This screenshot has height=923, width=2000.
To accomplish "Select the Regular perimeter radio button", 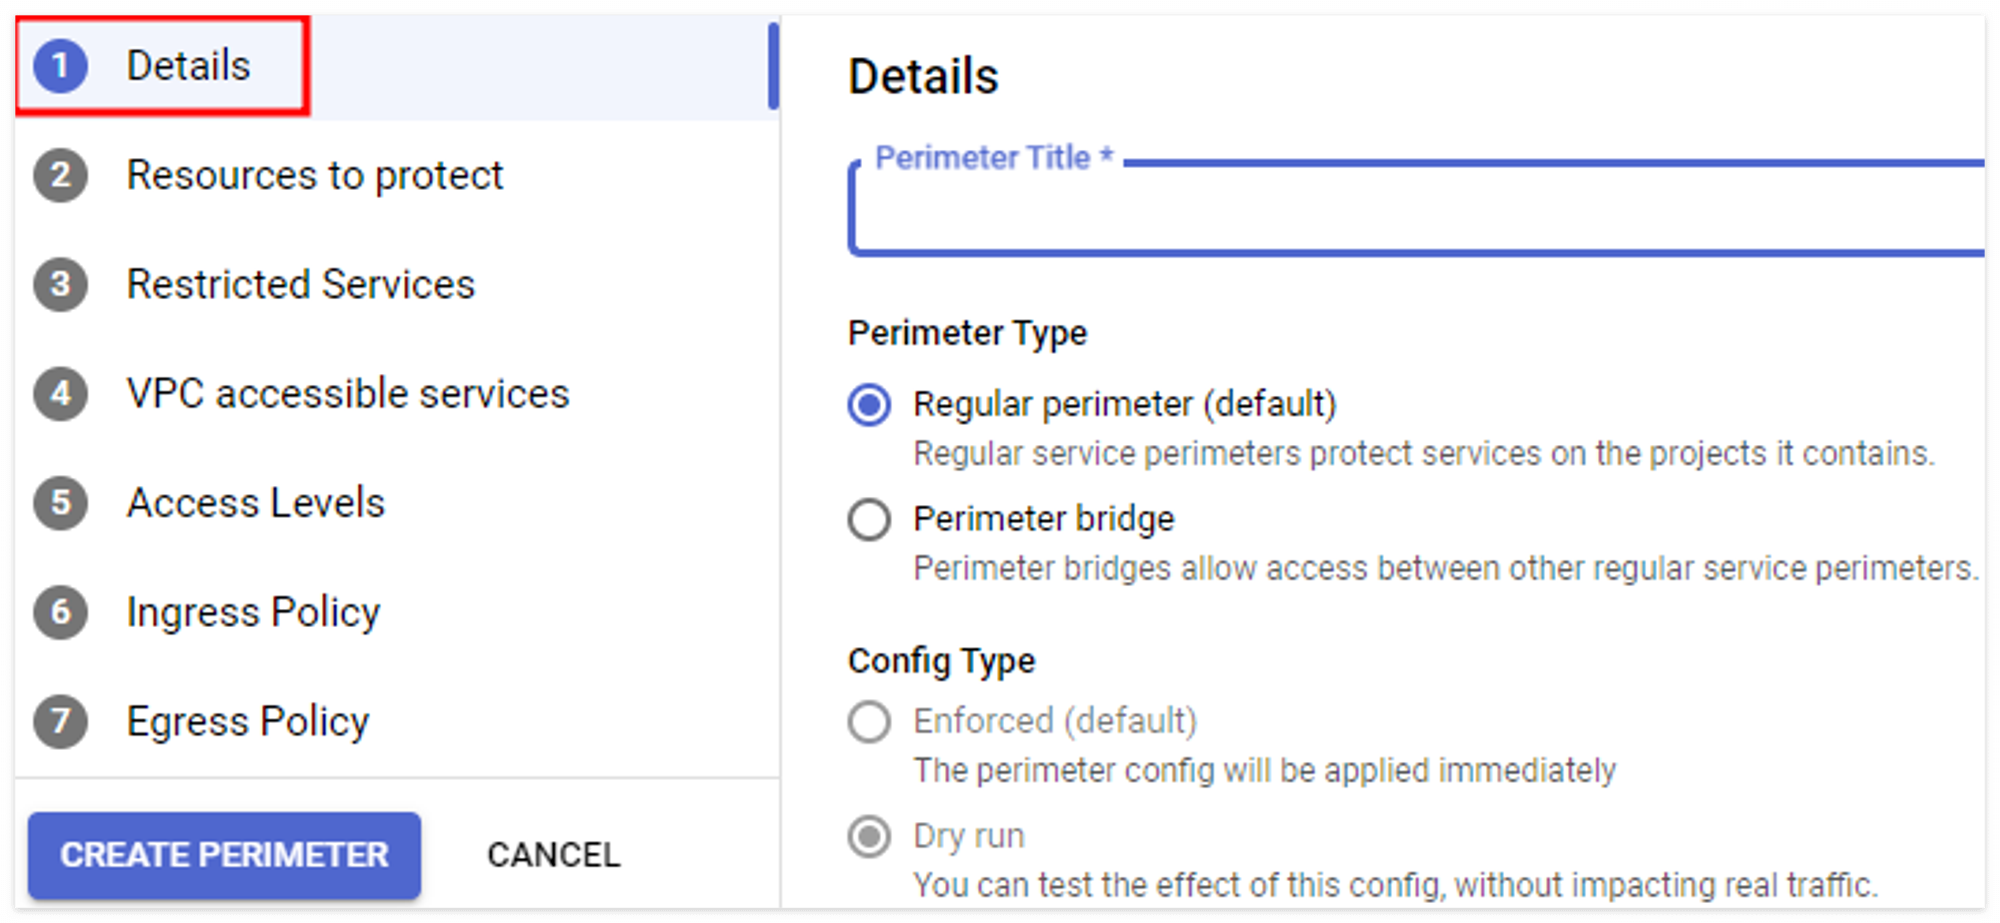I will [869, 405].
